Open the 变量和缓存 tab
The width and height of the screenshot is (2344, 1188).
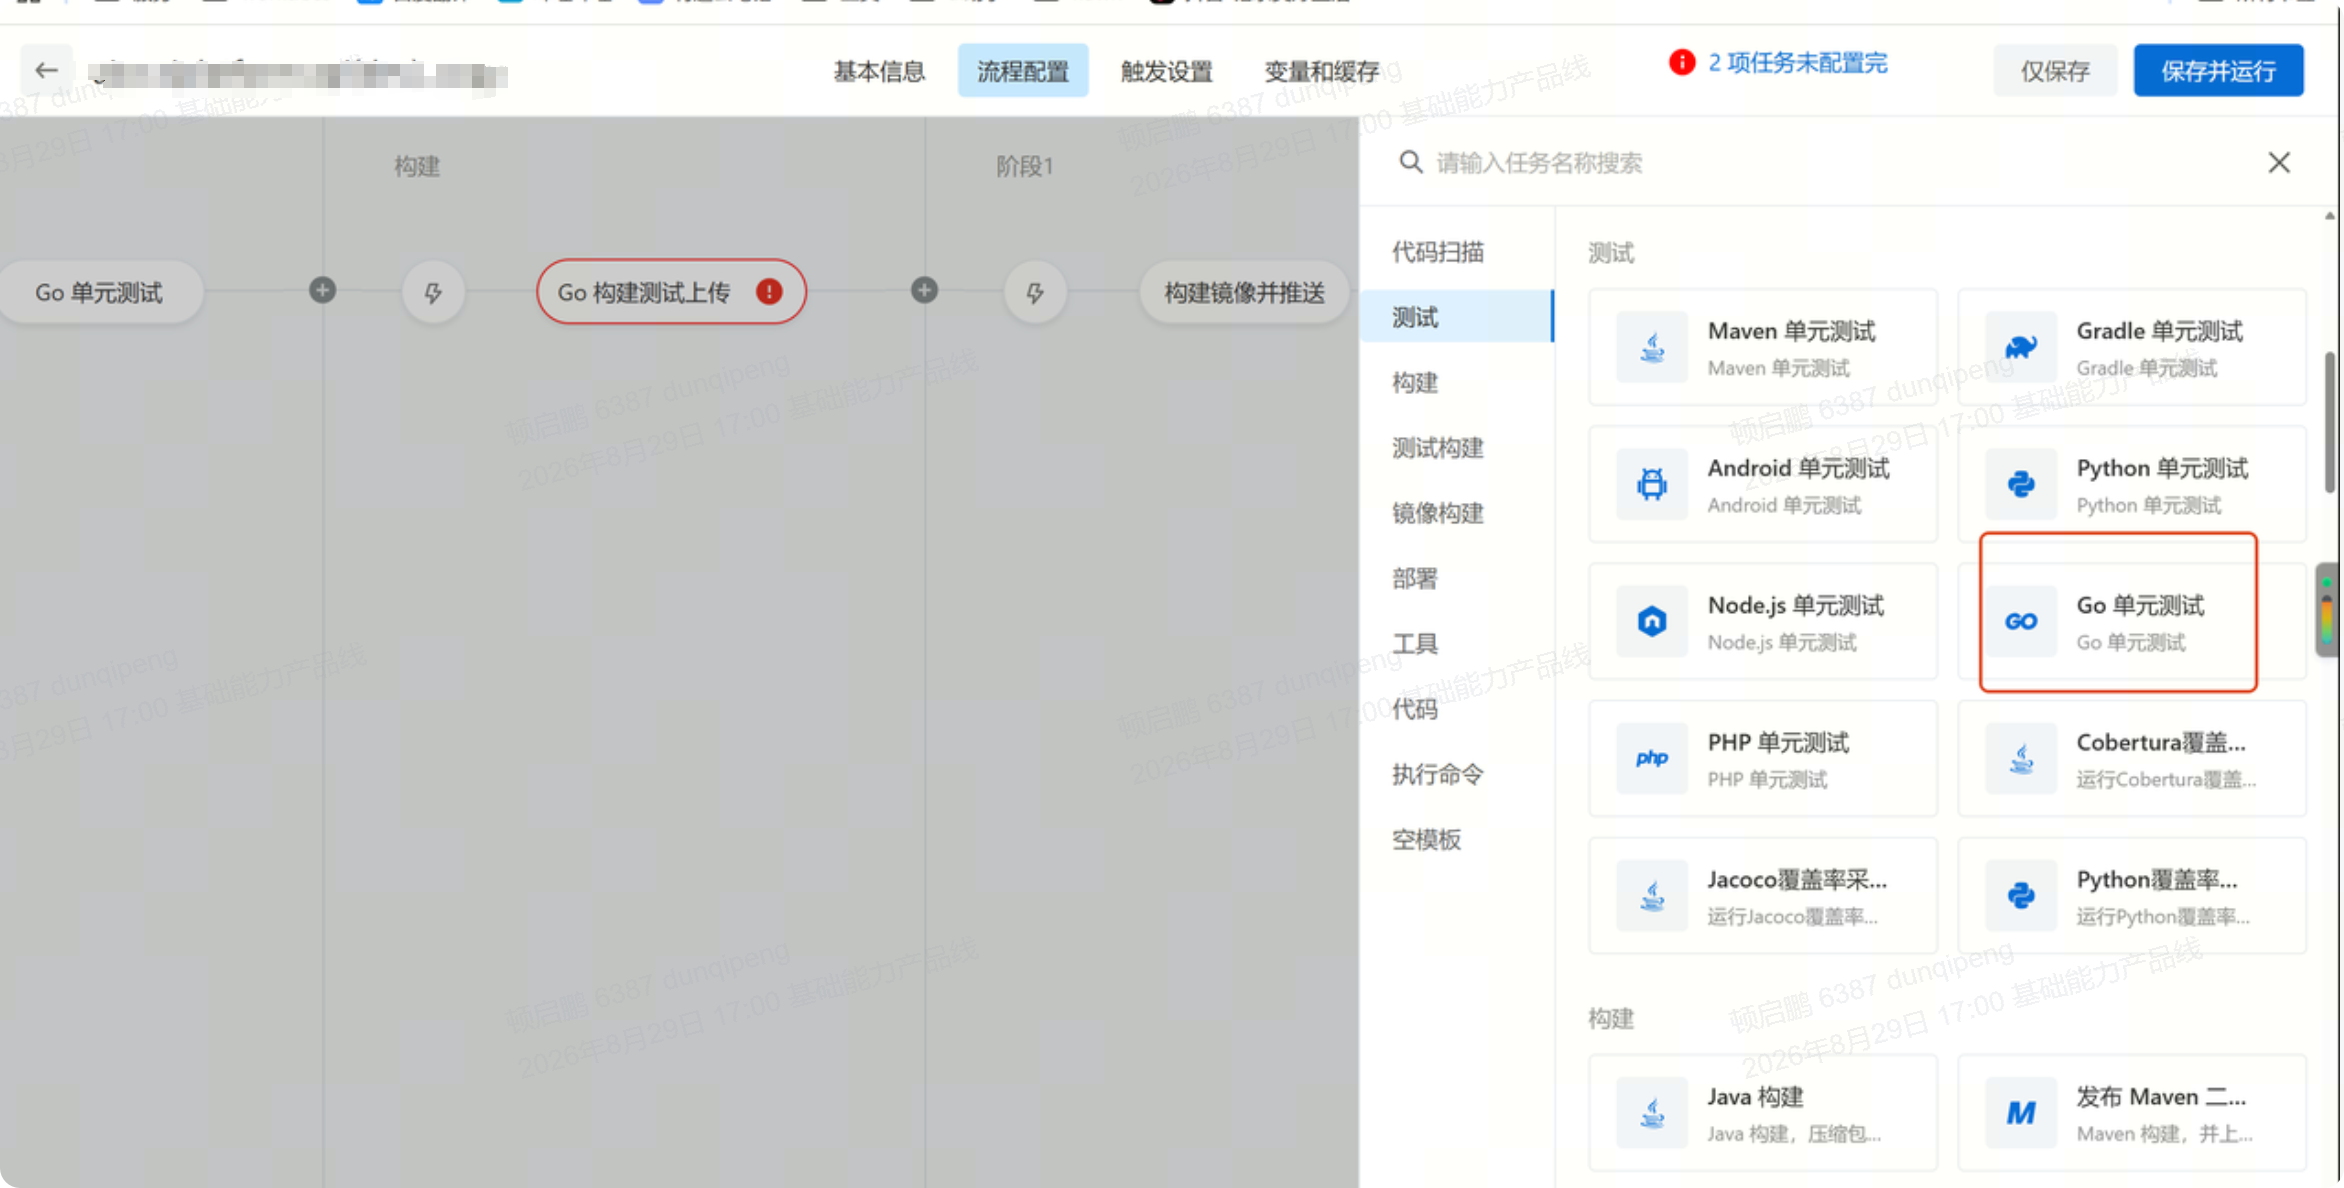tap(1321, 71)
